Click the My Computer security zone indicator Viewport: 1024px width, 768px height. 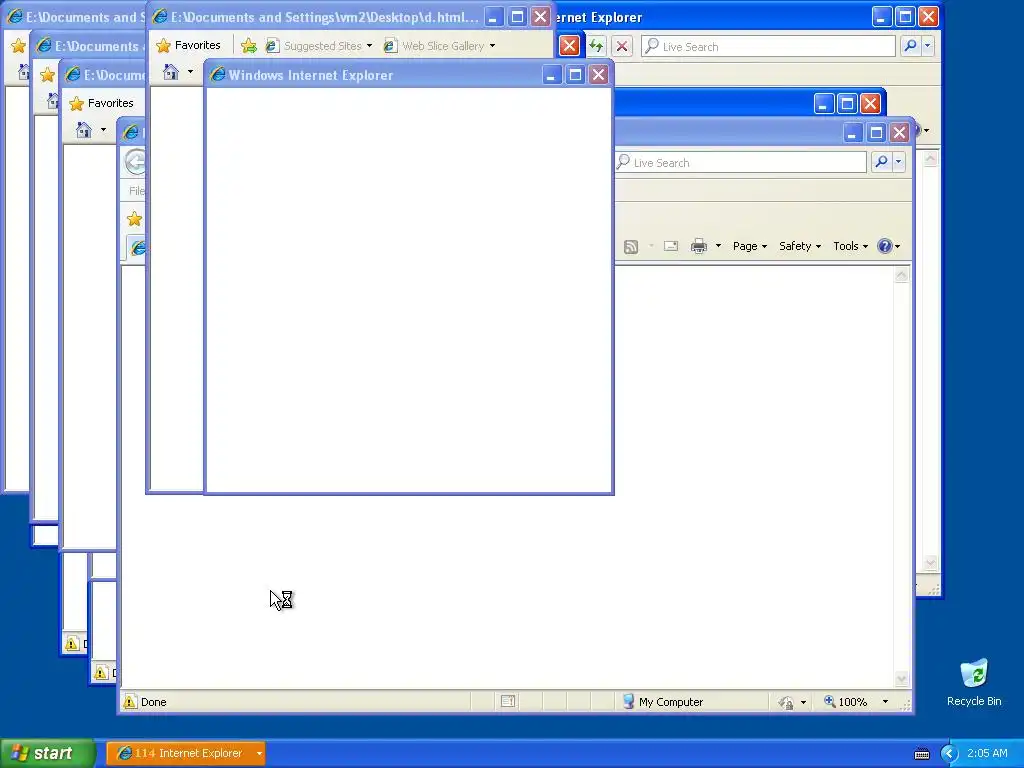click(x=662, y=702)
